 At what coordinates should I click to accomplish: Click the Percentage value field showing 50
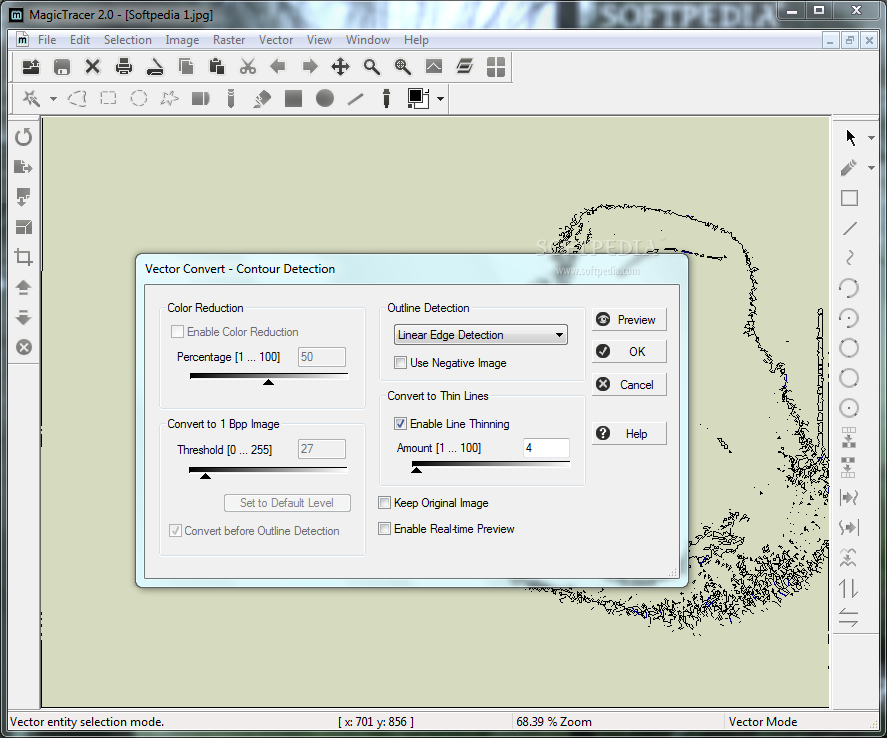[321, 357]
